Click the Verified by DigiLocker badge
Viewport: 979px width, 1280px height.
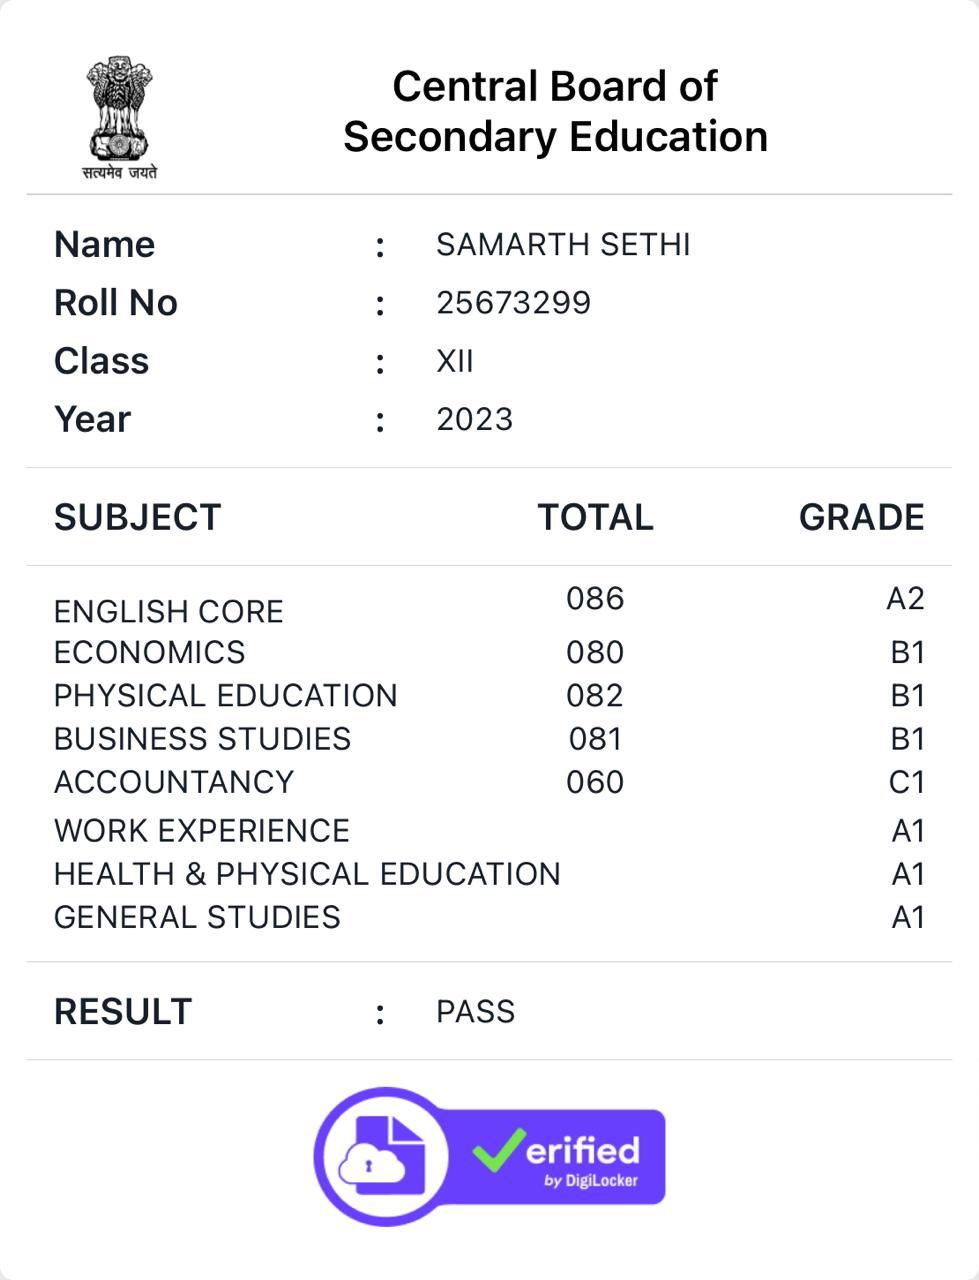pos(489,1156)
